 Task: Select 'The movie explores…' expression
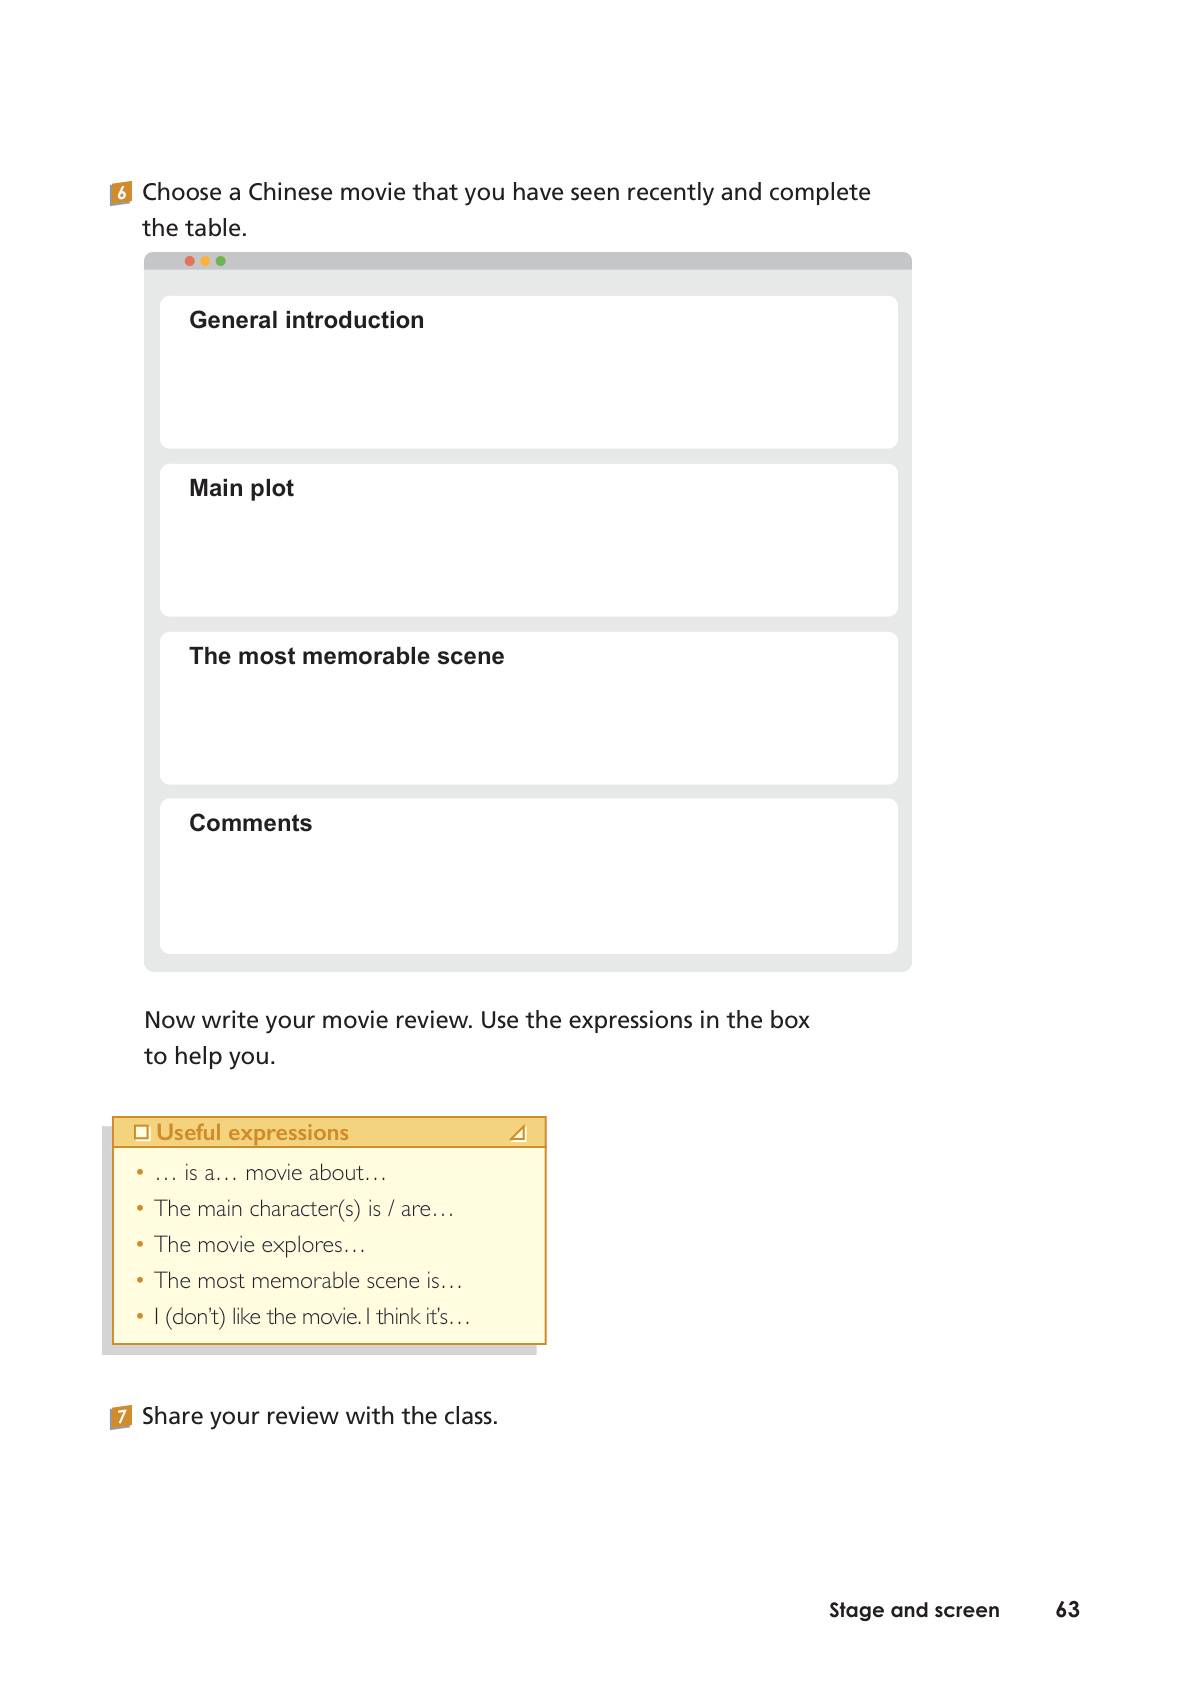pos(260,1245)
